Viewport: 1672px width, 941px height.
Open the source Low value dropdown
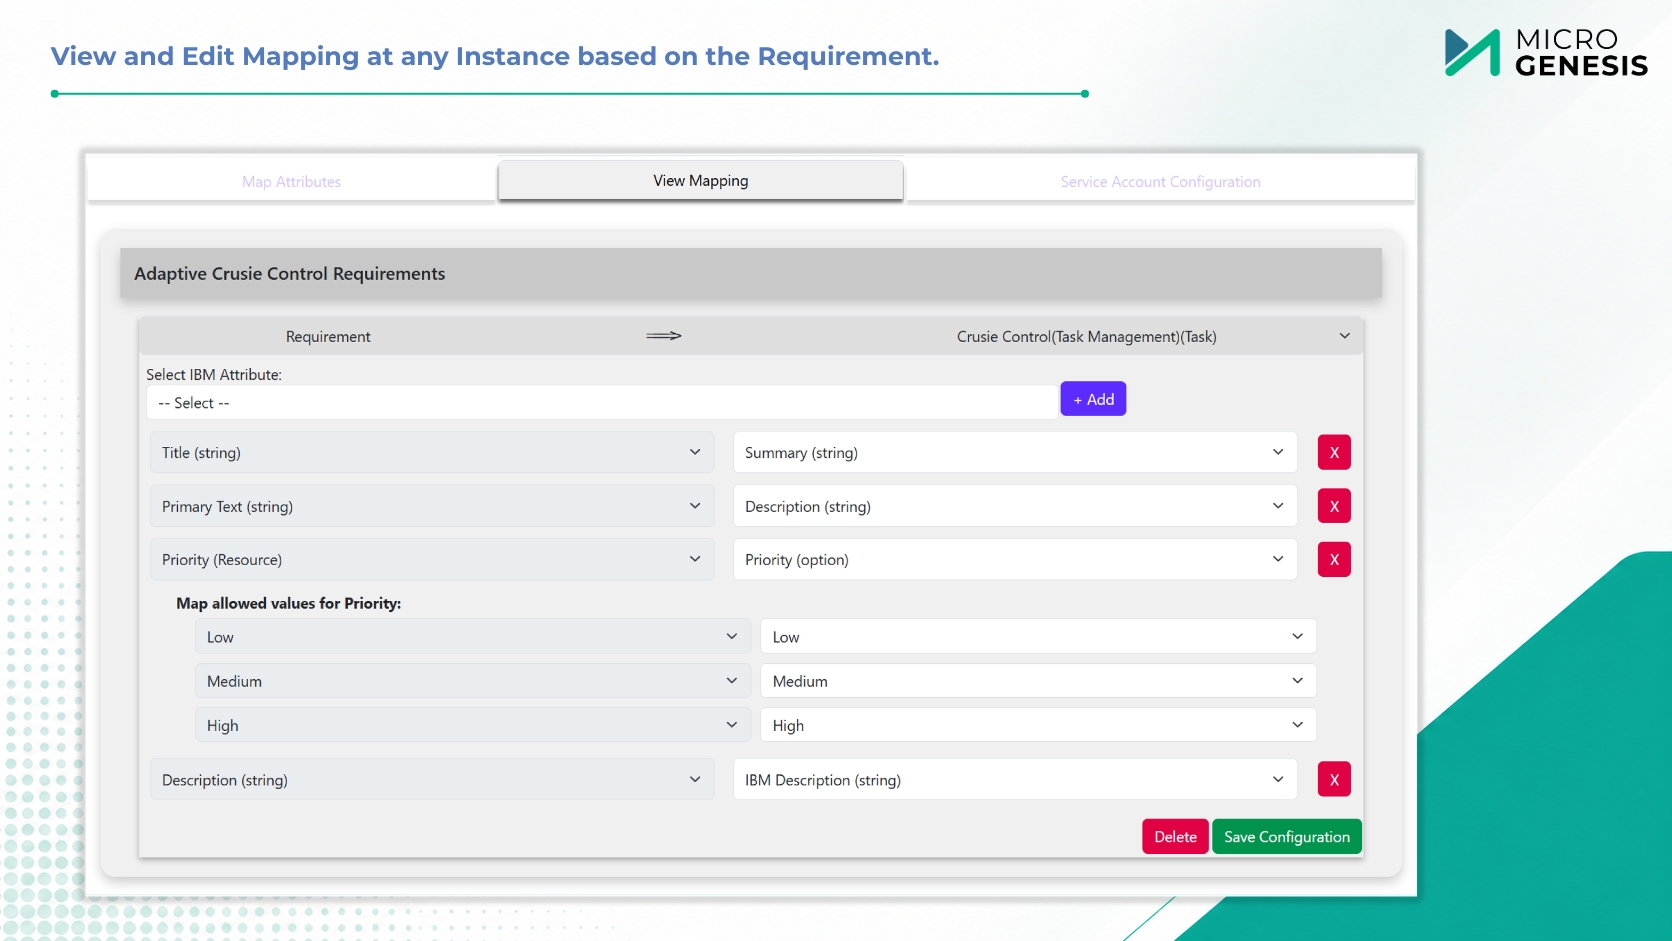[472, 637]
